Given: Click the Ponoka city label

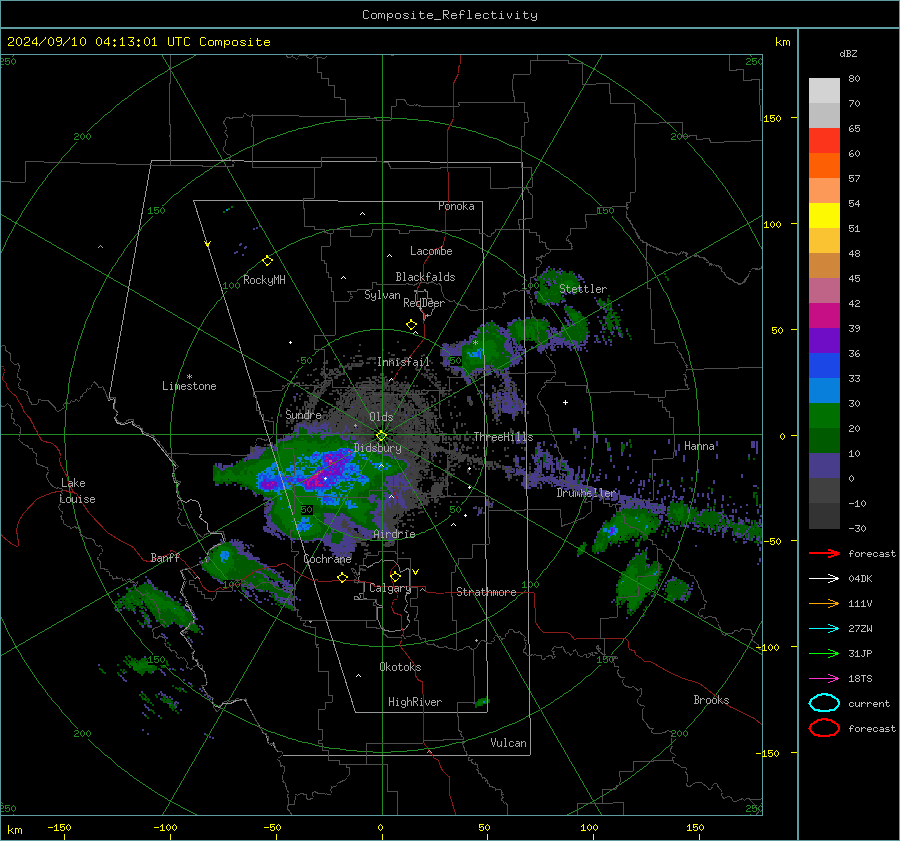Looking at the screenshot, I should pyautogui.click(x=456, y=206).
